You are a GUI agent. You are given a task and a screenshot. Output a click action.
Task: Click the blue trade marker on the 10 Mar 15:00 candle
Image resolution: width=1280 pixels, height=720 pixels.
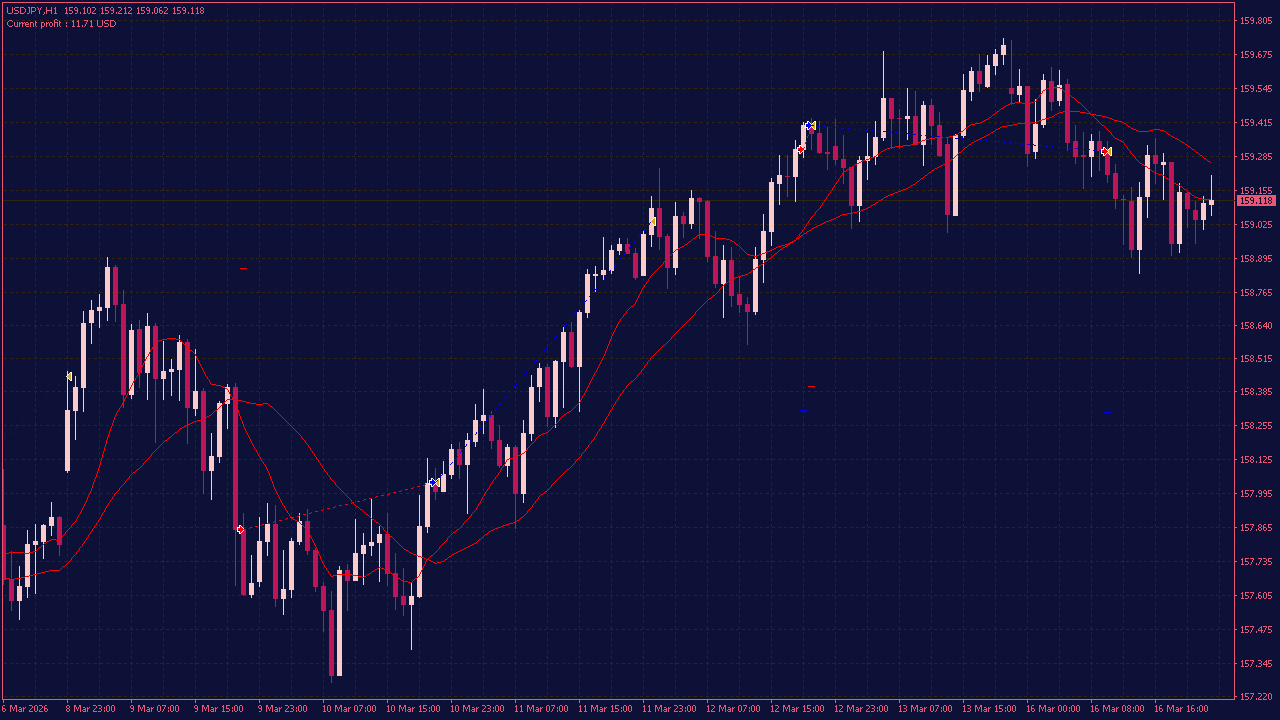click(x=433, y=483)
